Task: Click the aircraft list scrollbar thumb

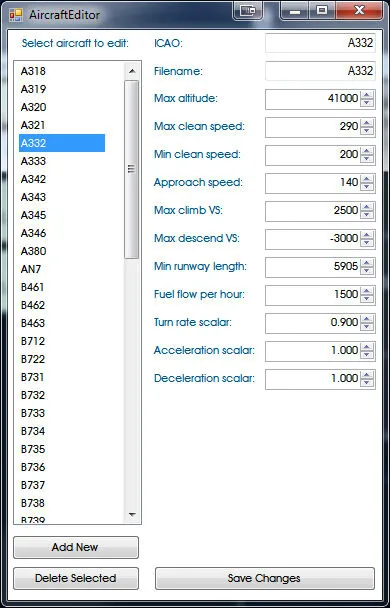Action: [132, 169]
